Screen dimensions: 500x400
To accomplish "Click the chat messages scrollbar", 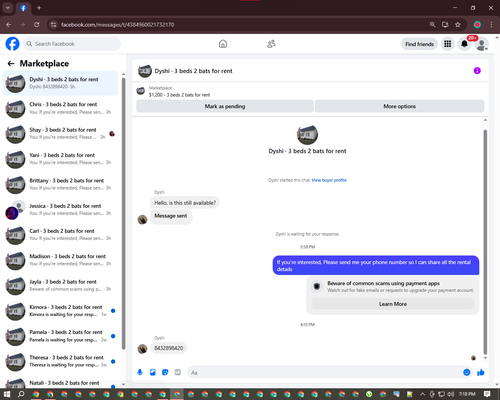I will [485, 242].
